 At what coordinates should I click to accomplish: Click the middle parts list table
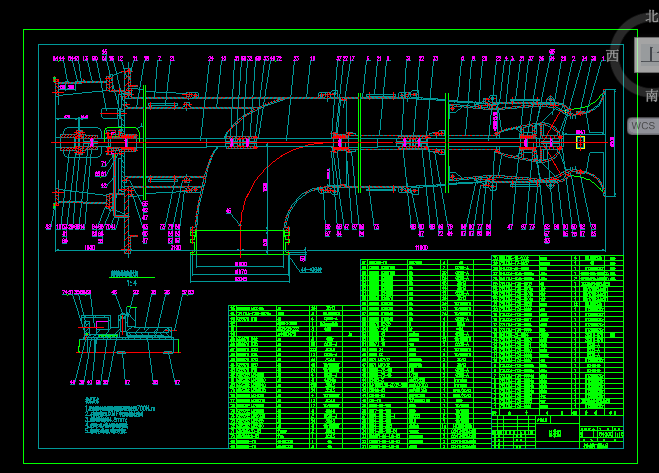click(424, 350)
